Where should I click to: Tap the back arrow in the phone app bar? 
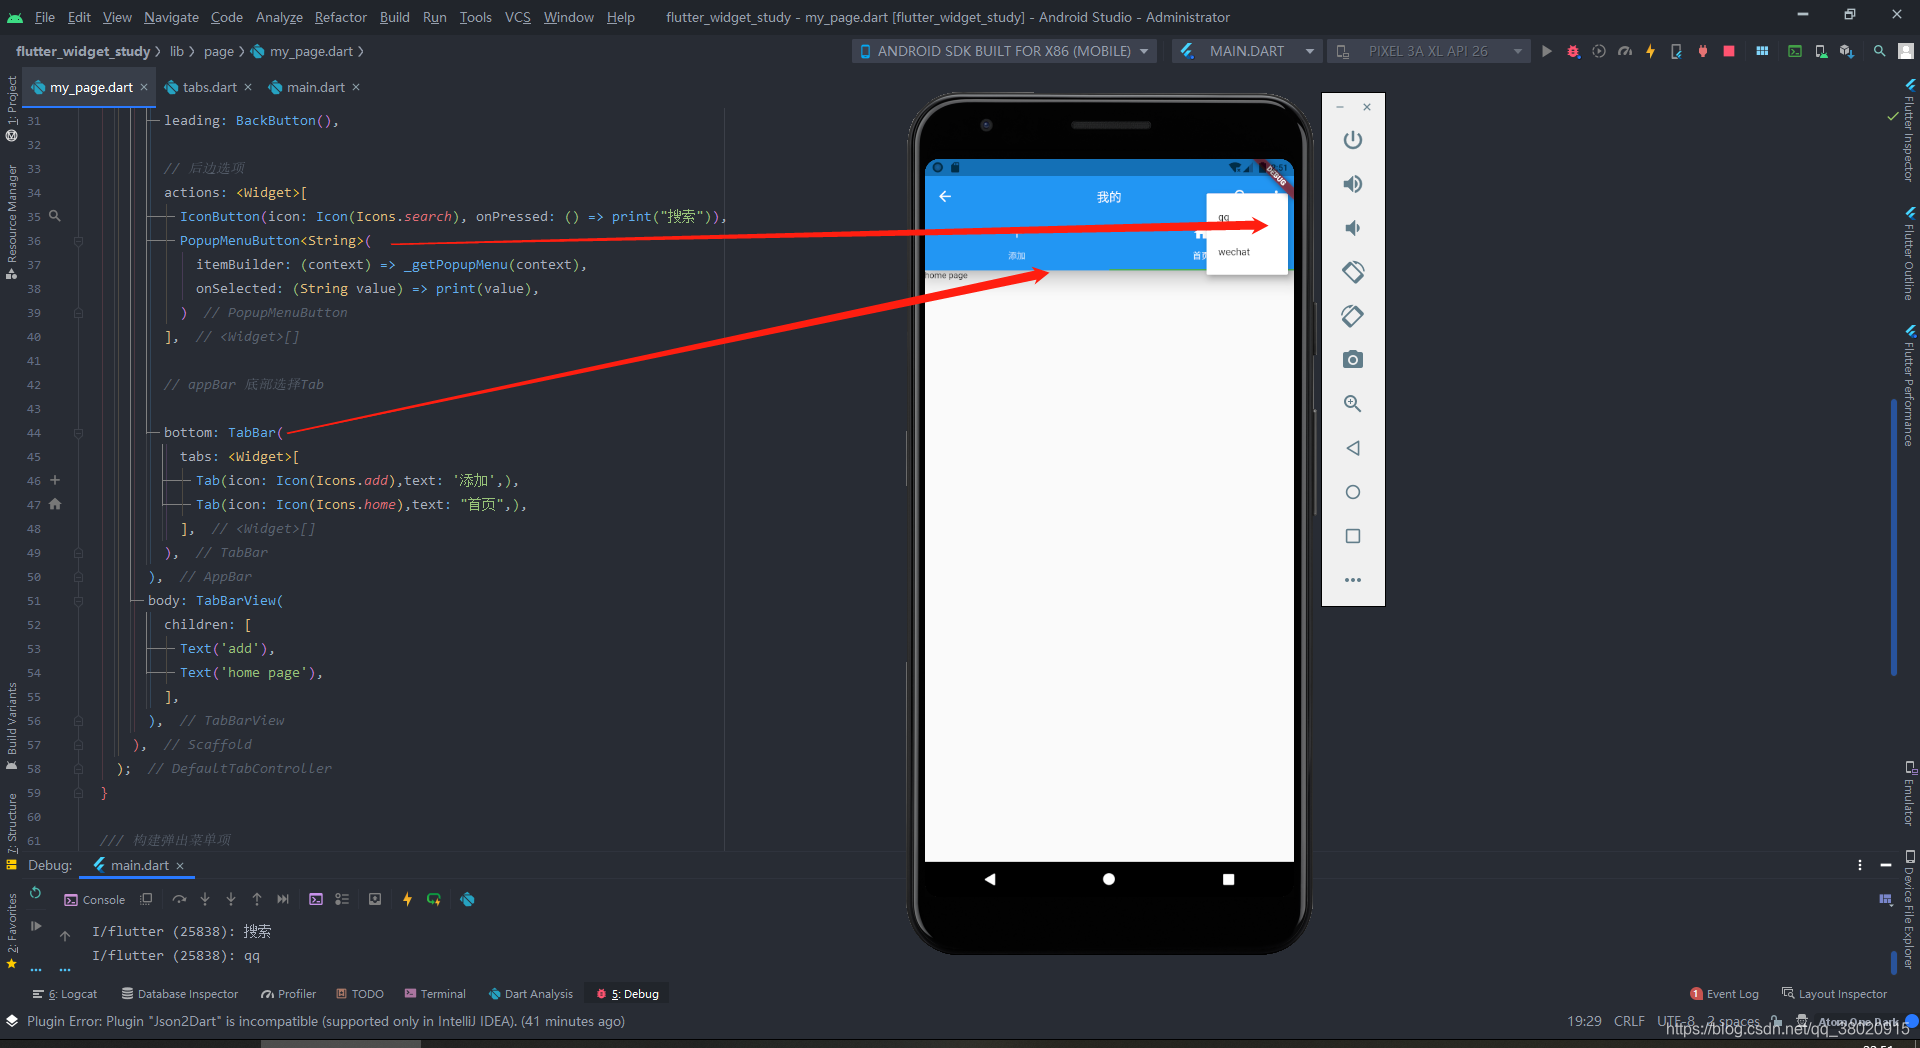click(x=945, y=197)
